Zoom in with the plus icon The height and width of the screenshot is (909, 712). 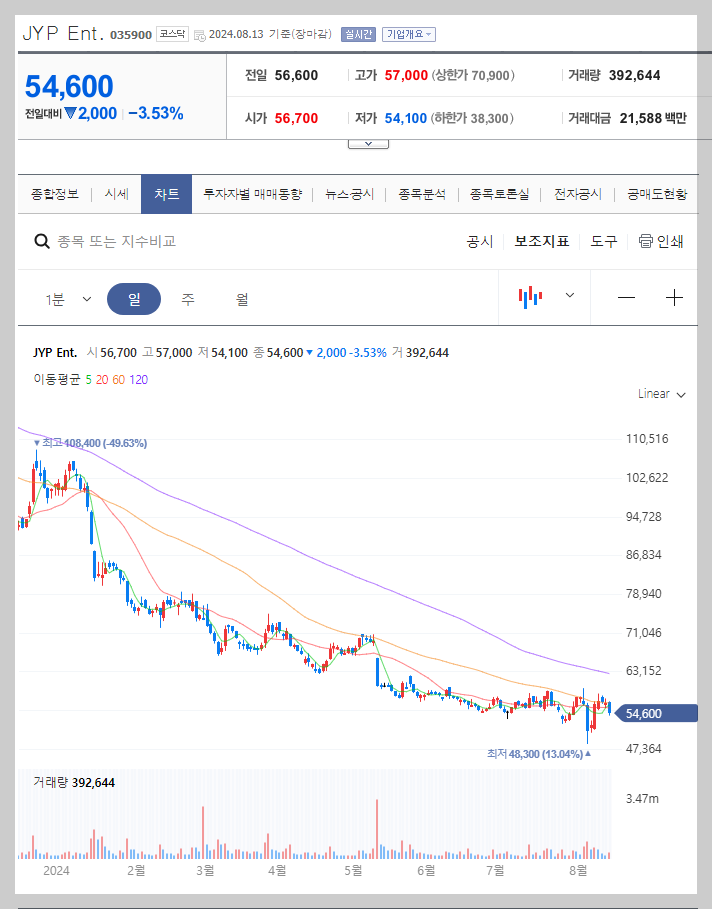675,297
